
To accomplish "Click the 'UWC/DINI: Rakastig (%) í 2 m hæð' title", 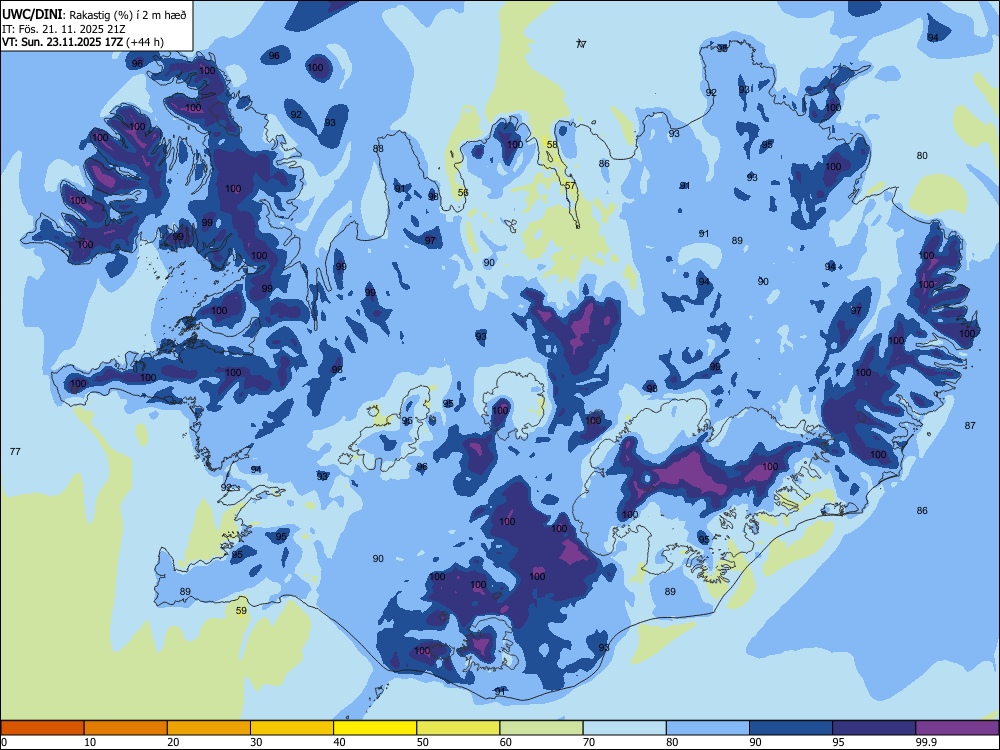I will [94, 15].
